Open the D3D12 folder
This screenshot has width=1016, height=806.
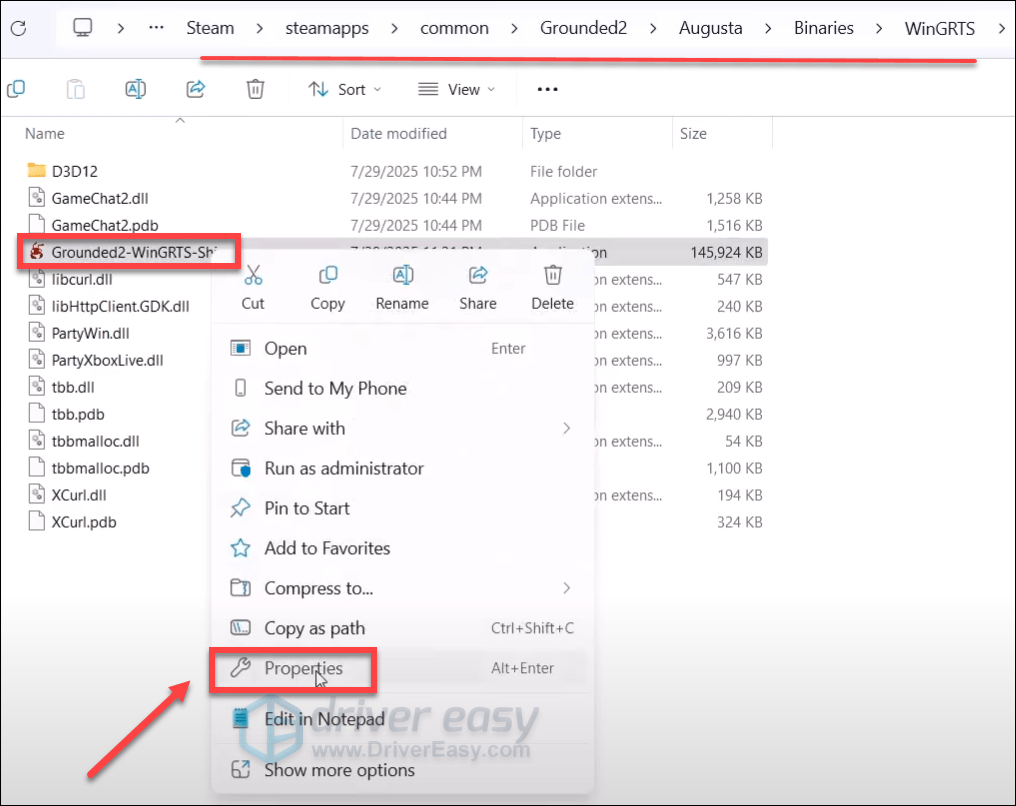point(74,171)
